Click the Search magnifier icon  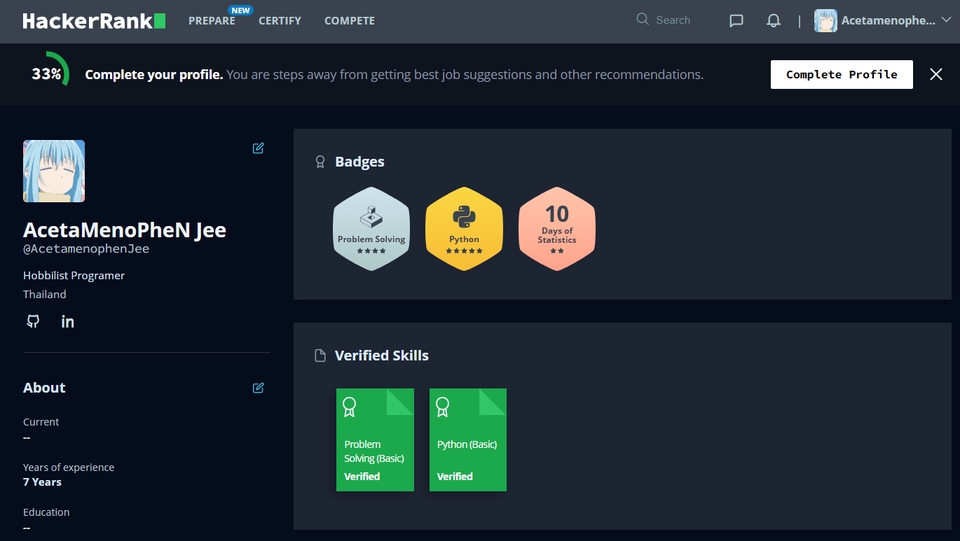point(642,19)
